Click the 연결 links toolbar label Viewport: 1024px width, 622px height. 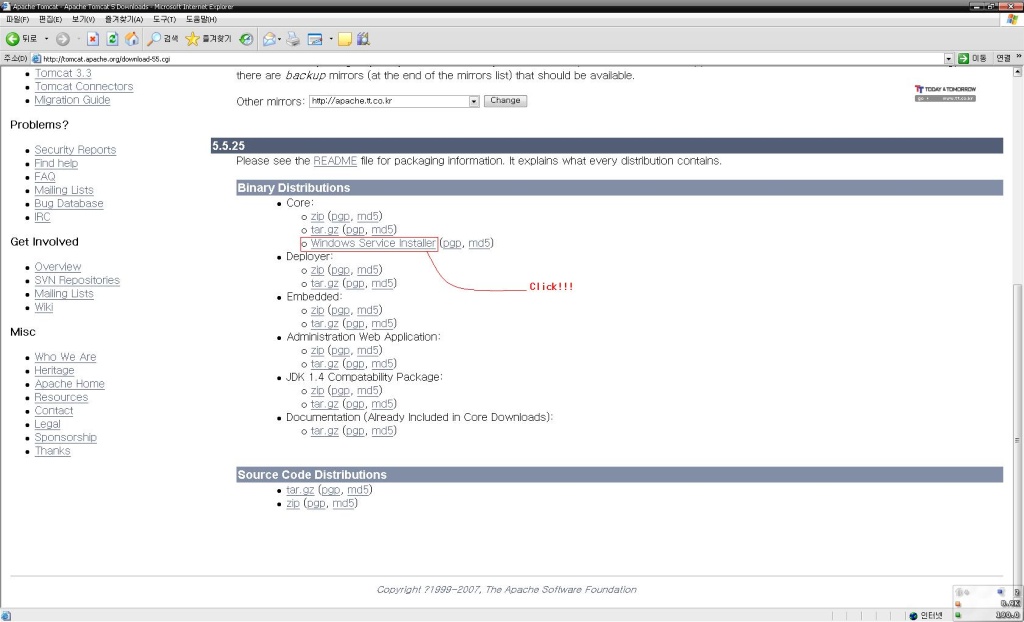tap(1003, 58)
